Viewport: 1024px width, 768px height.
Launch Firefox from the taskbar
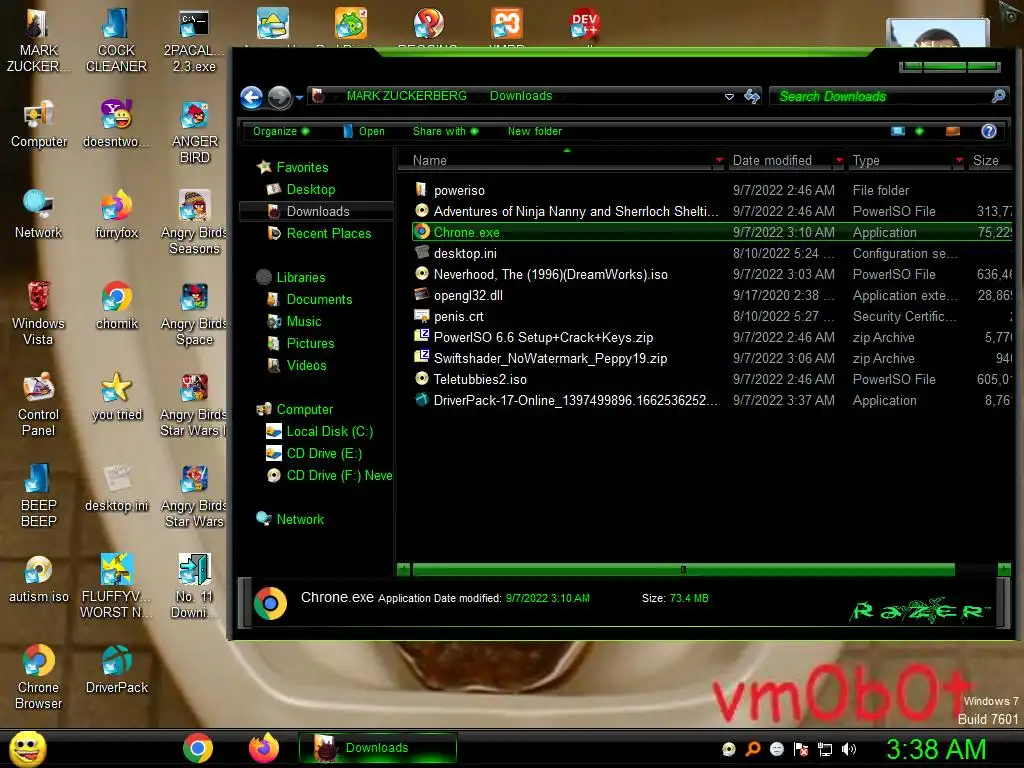coord(264,748)
